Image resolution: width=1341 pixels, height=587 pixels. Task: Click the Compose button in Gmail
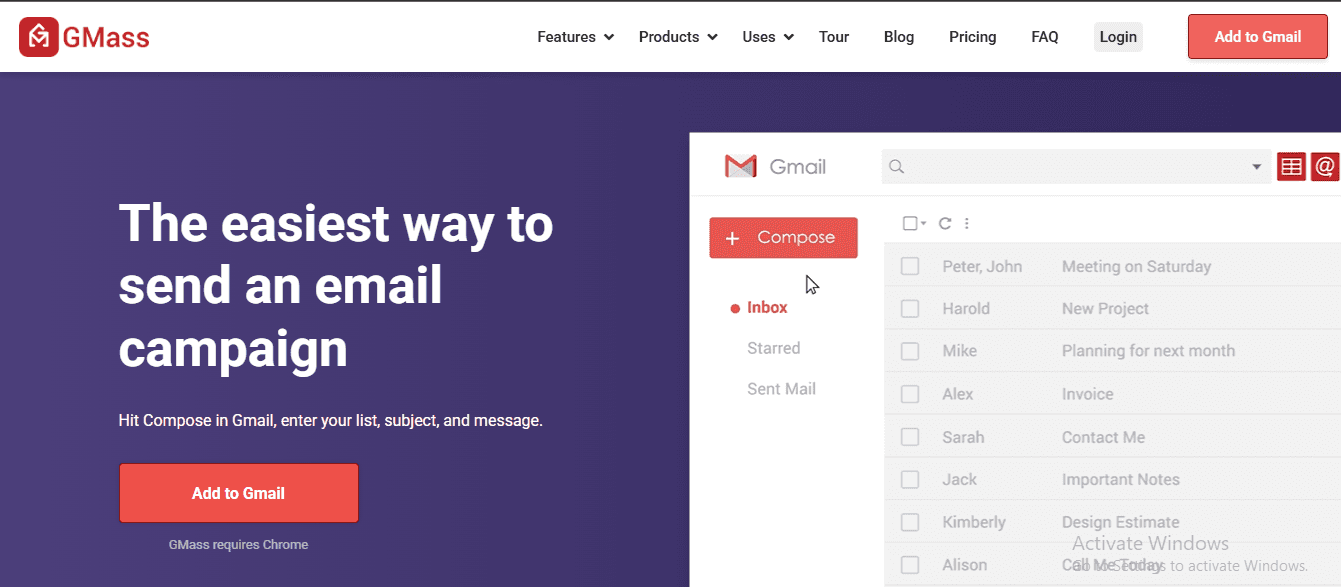[x=783, y=238]
